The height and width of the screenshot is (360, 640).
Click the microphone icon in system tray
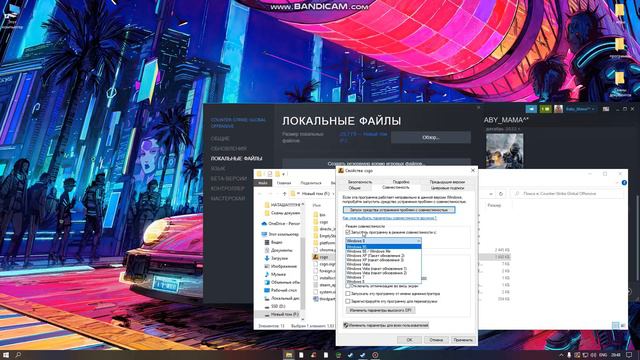[569, 355]
